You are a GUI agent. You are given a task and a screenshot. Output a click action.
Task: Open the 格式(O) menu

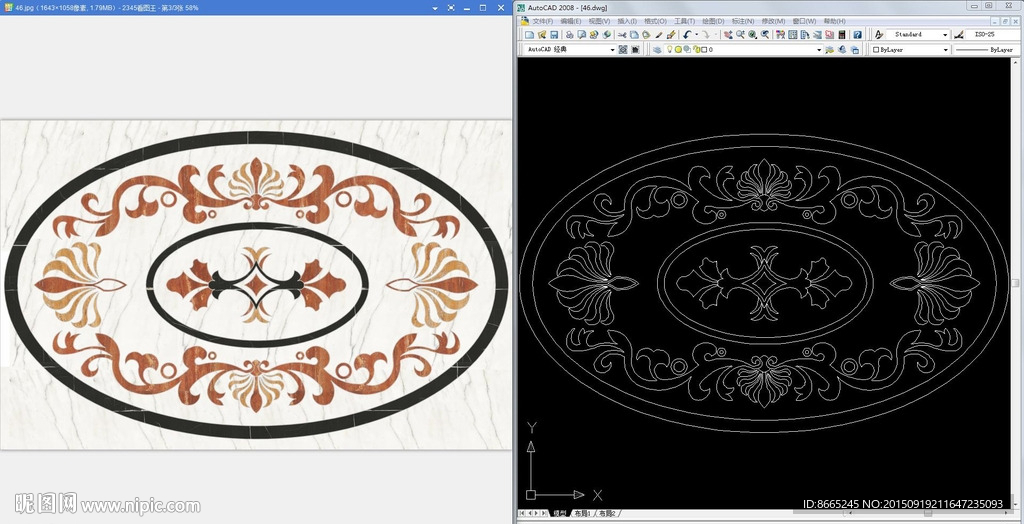click(x=655, y=21)
